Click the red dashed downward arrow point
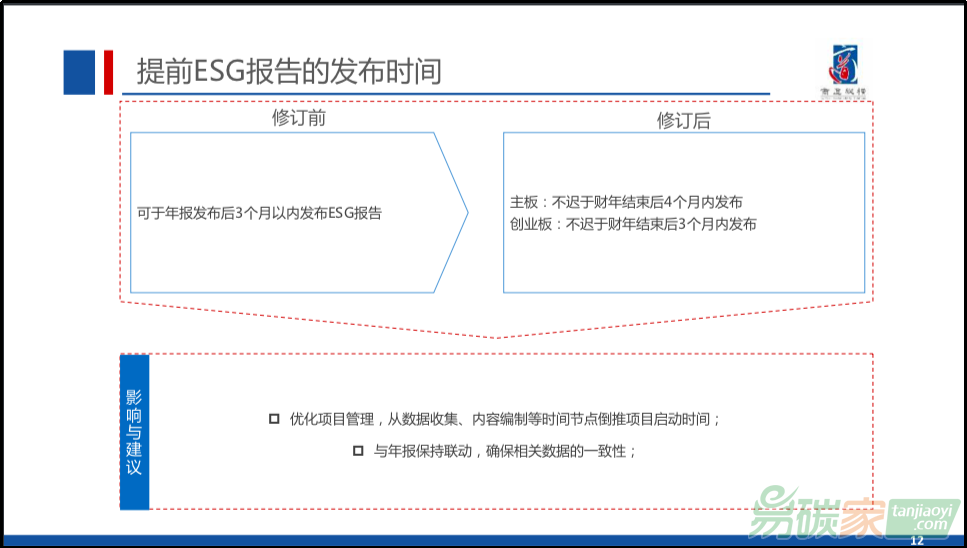 coord(497,336)
